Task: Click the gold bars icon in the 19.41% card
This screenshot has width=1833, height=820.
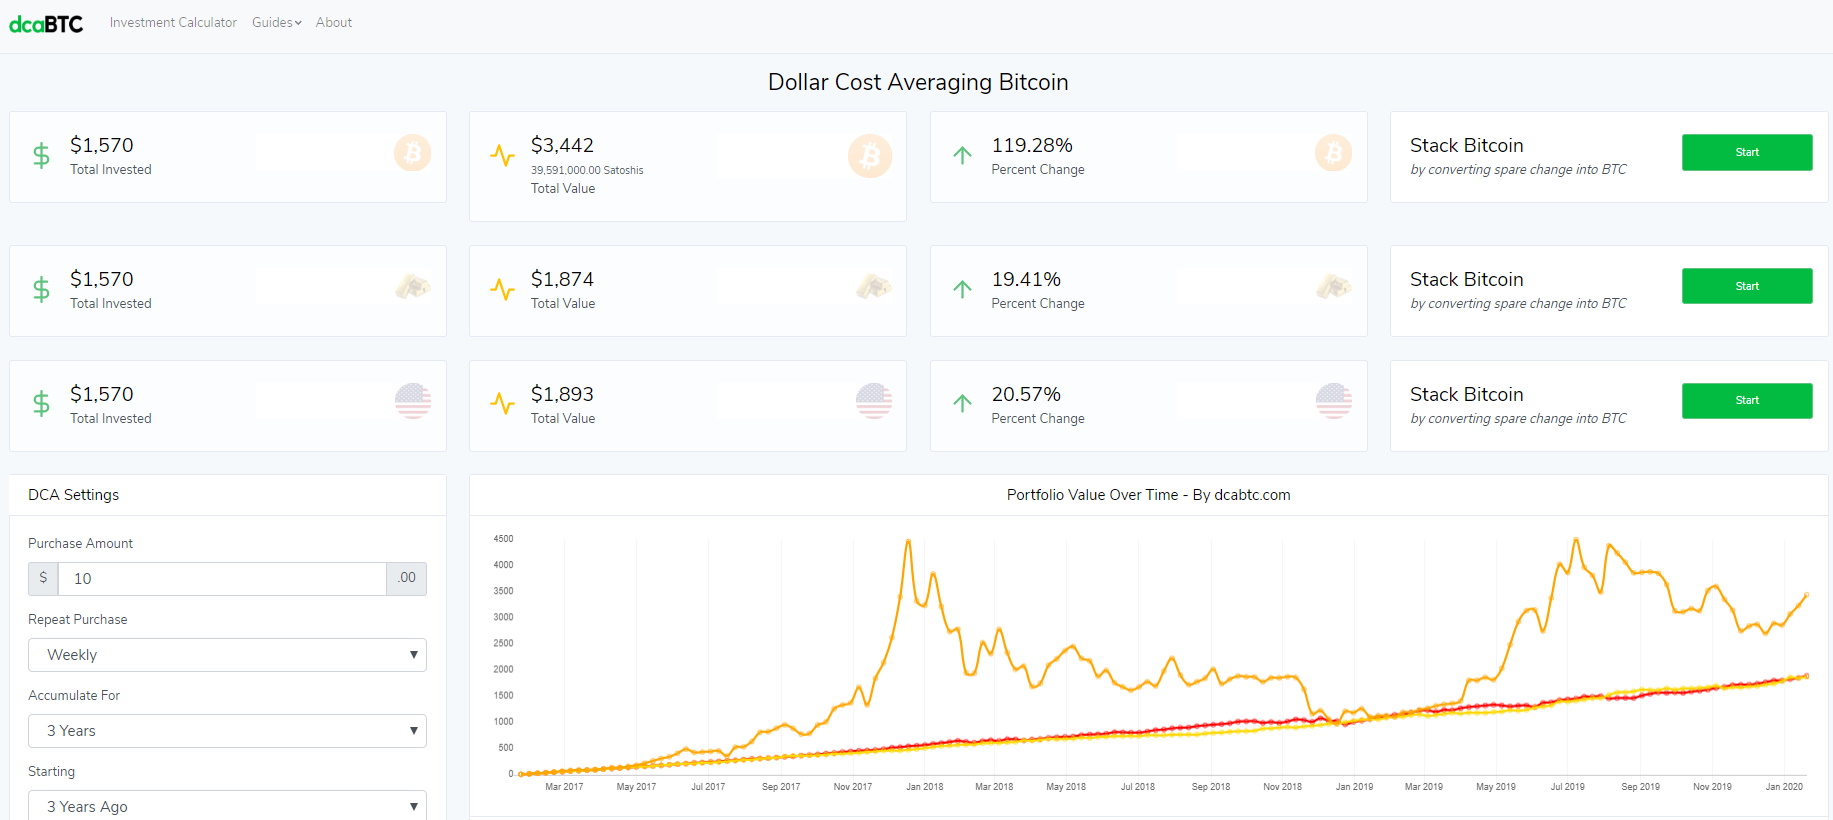Action: click(x=1334, y=287)
